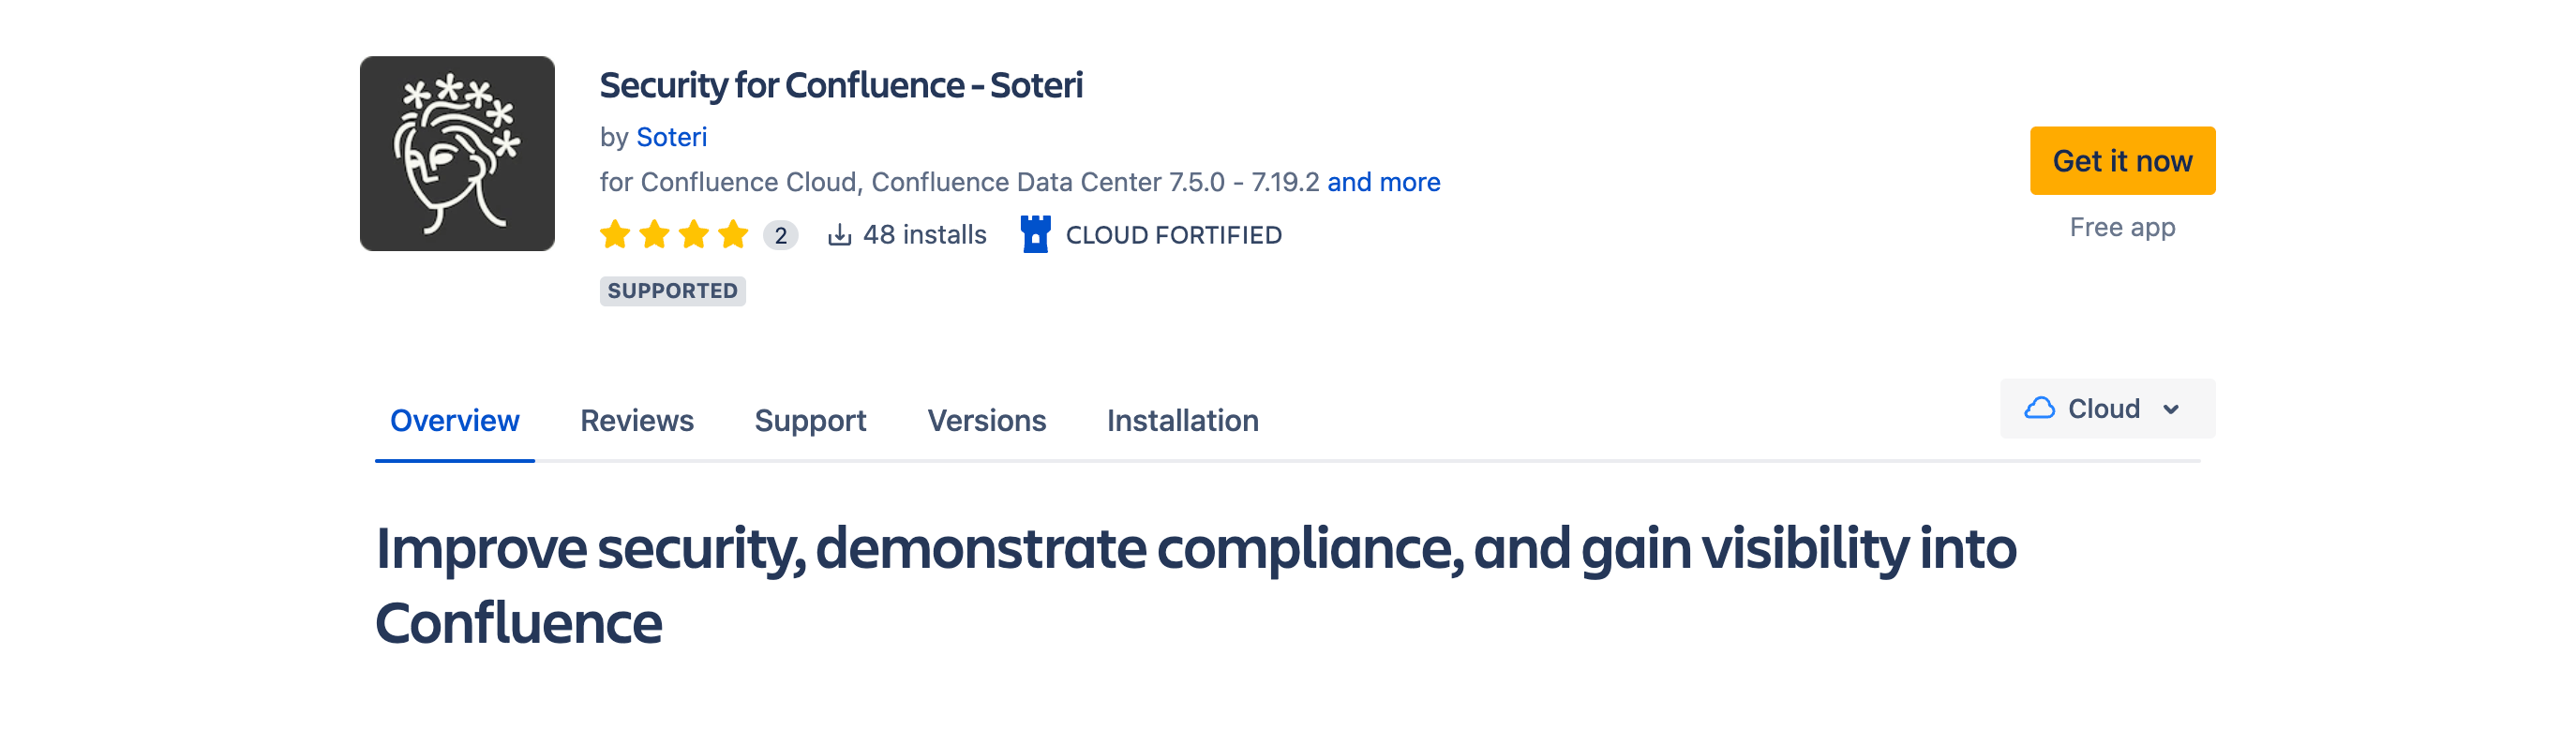This screenshot has height=744, width=2576.
Task: Switch to the Reviews tab
Action: [x=637, y=420]
